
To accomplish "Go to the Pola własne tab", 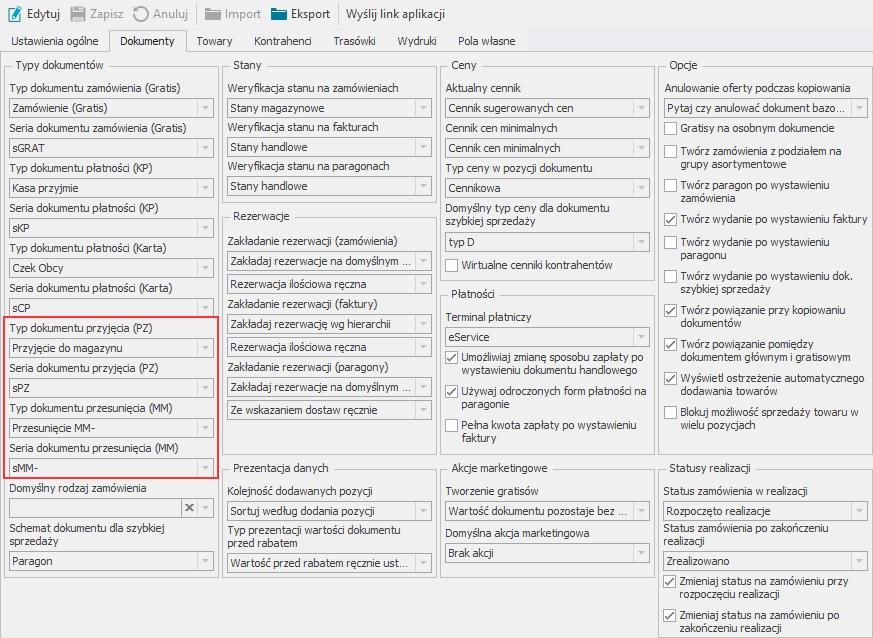I will (487, 41).
